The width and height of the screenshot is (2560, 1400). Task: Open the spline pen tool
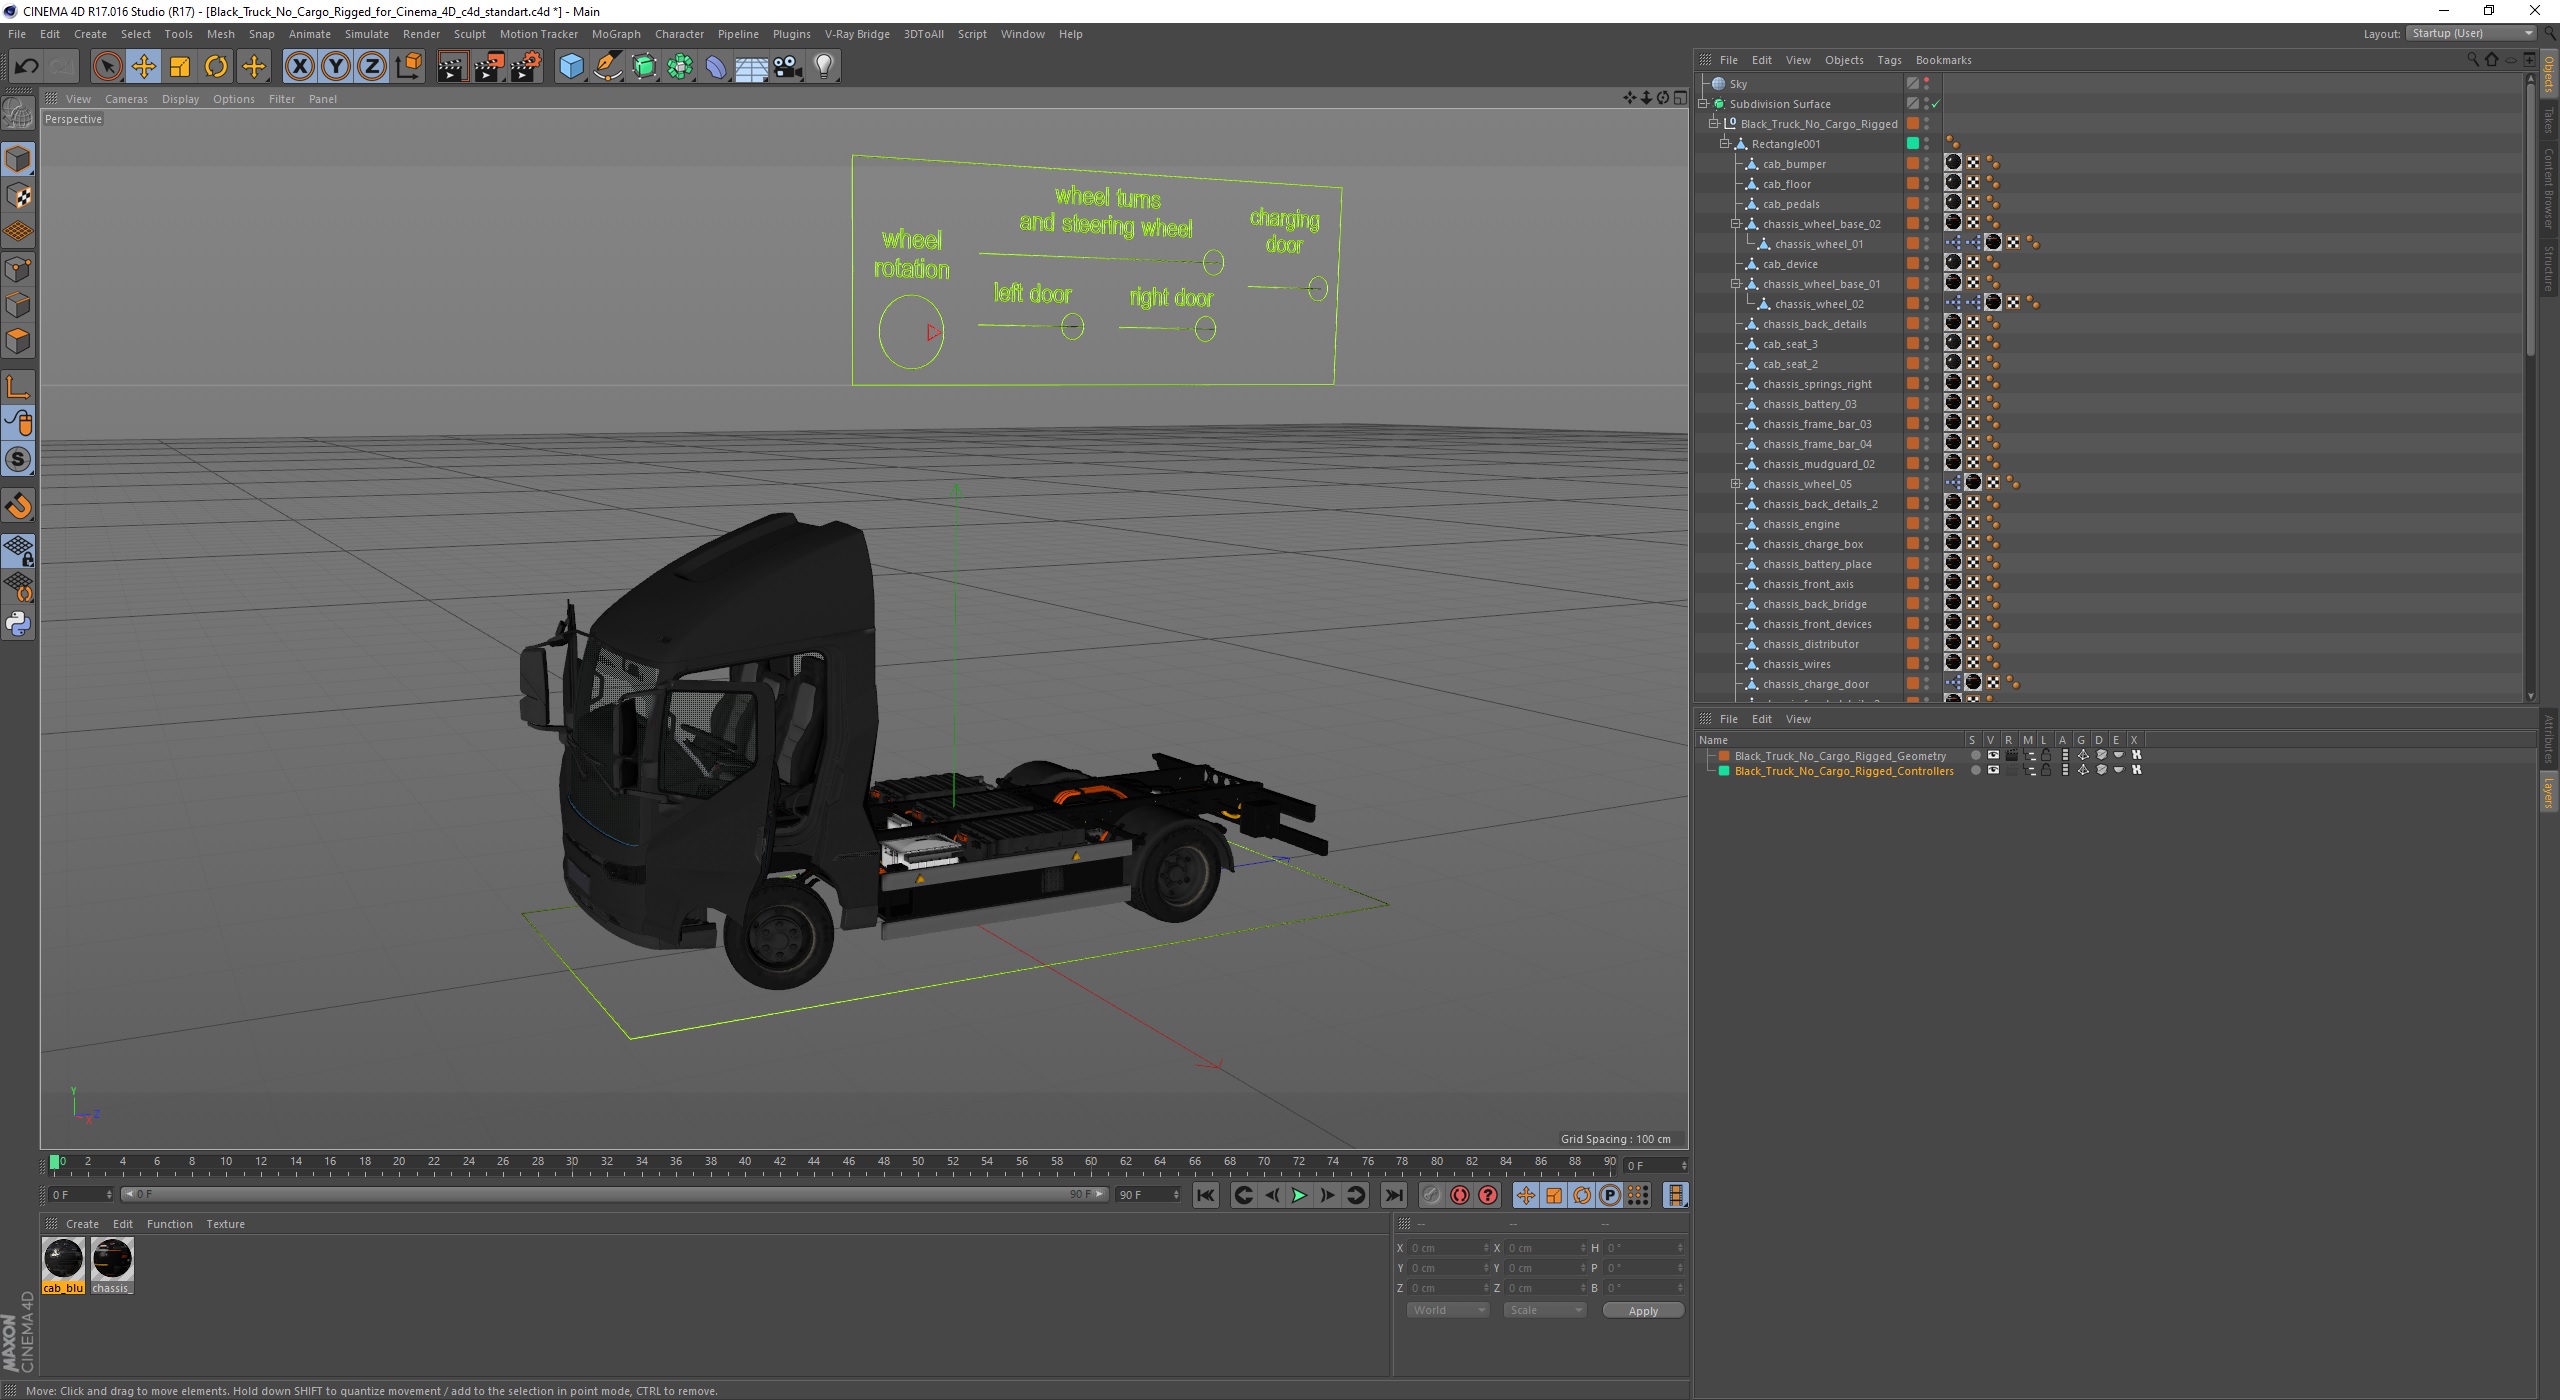[x=608, y=66]
